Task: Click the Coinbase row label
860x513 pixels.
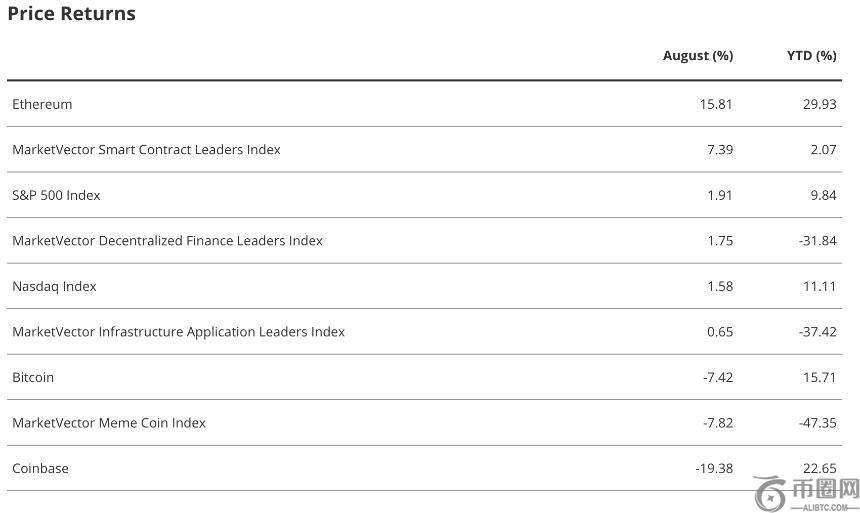Action: point(40,469)
